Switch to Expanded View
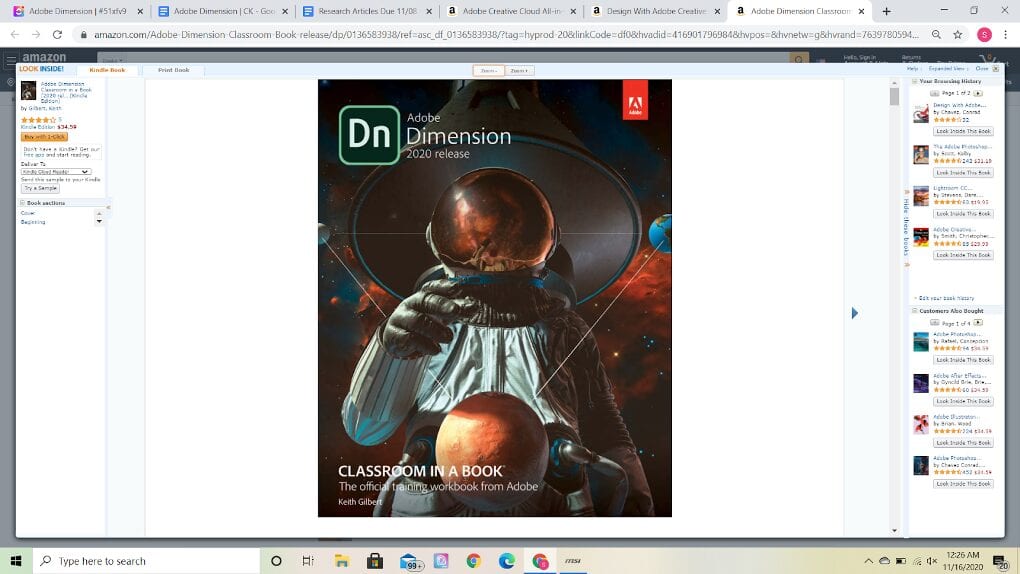Image resolution: width=1020 pixels, height=574 pixels. pos(947,68)
